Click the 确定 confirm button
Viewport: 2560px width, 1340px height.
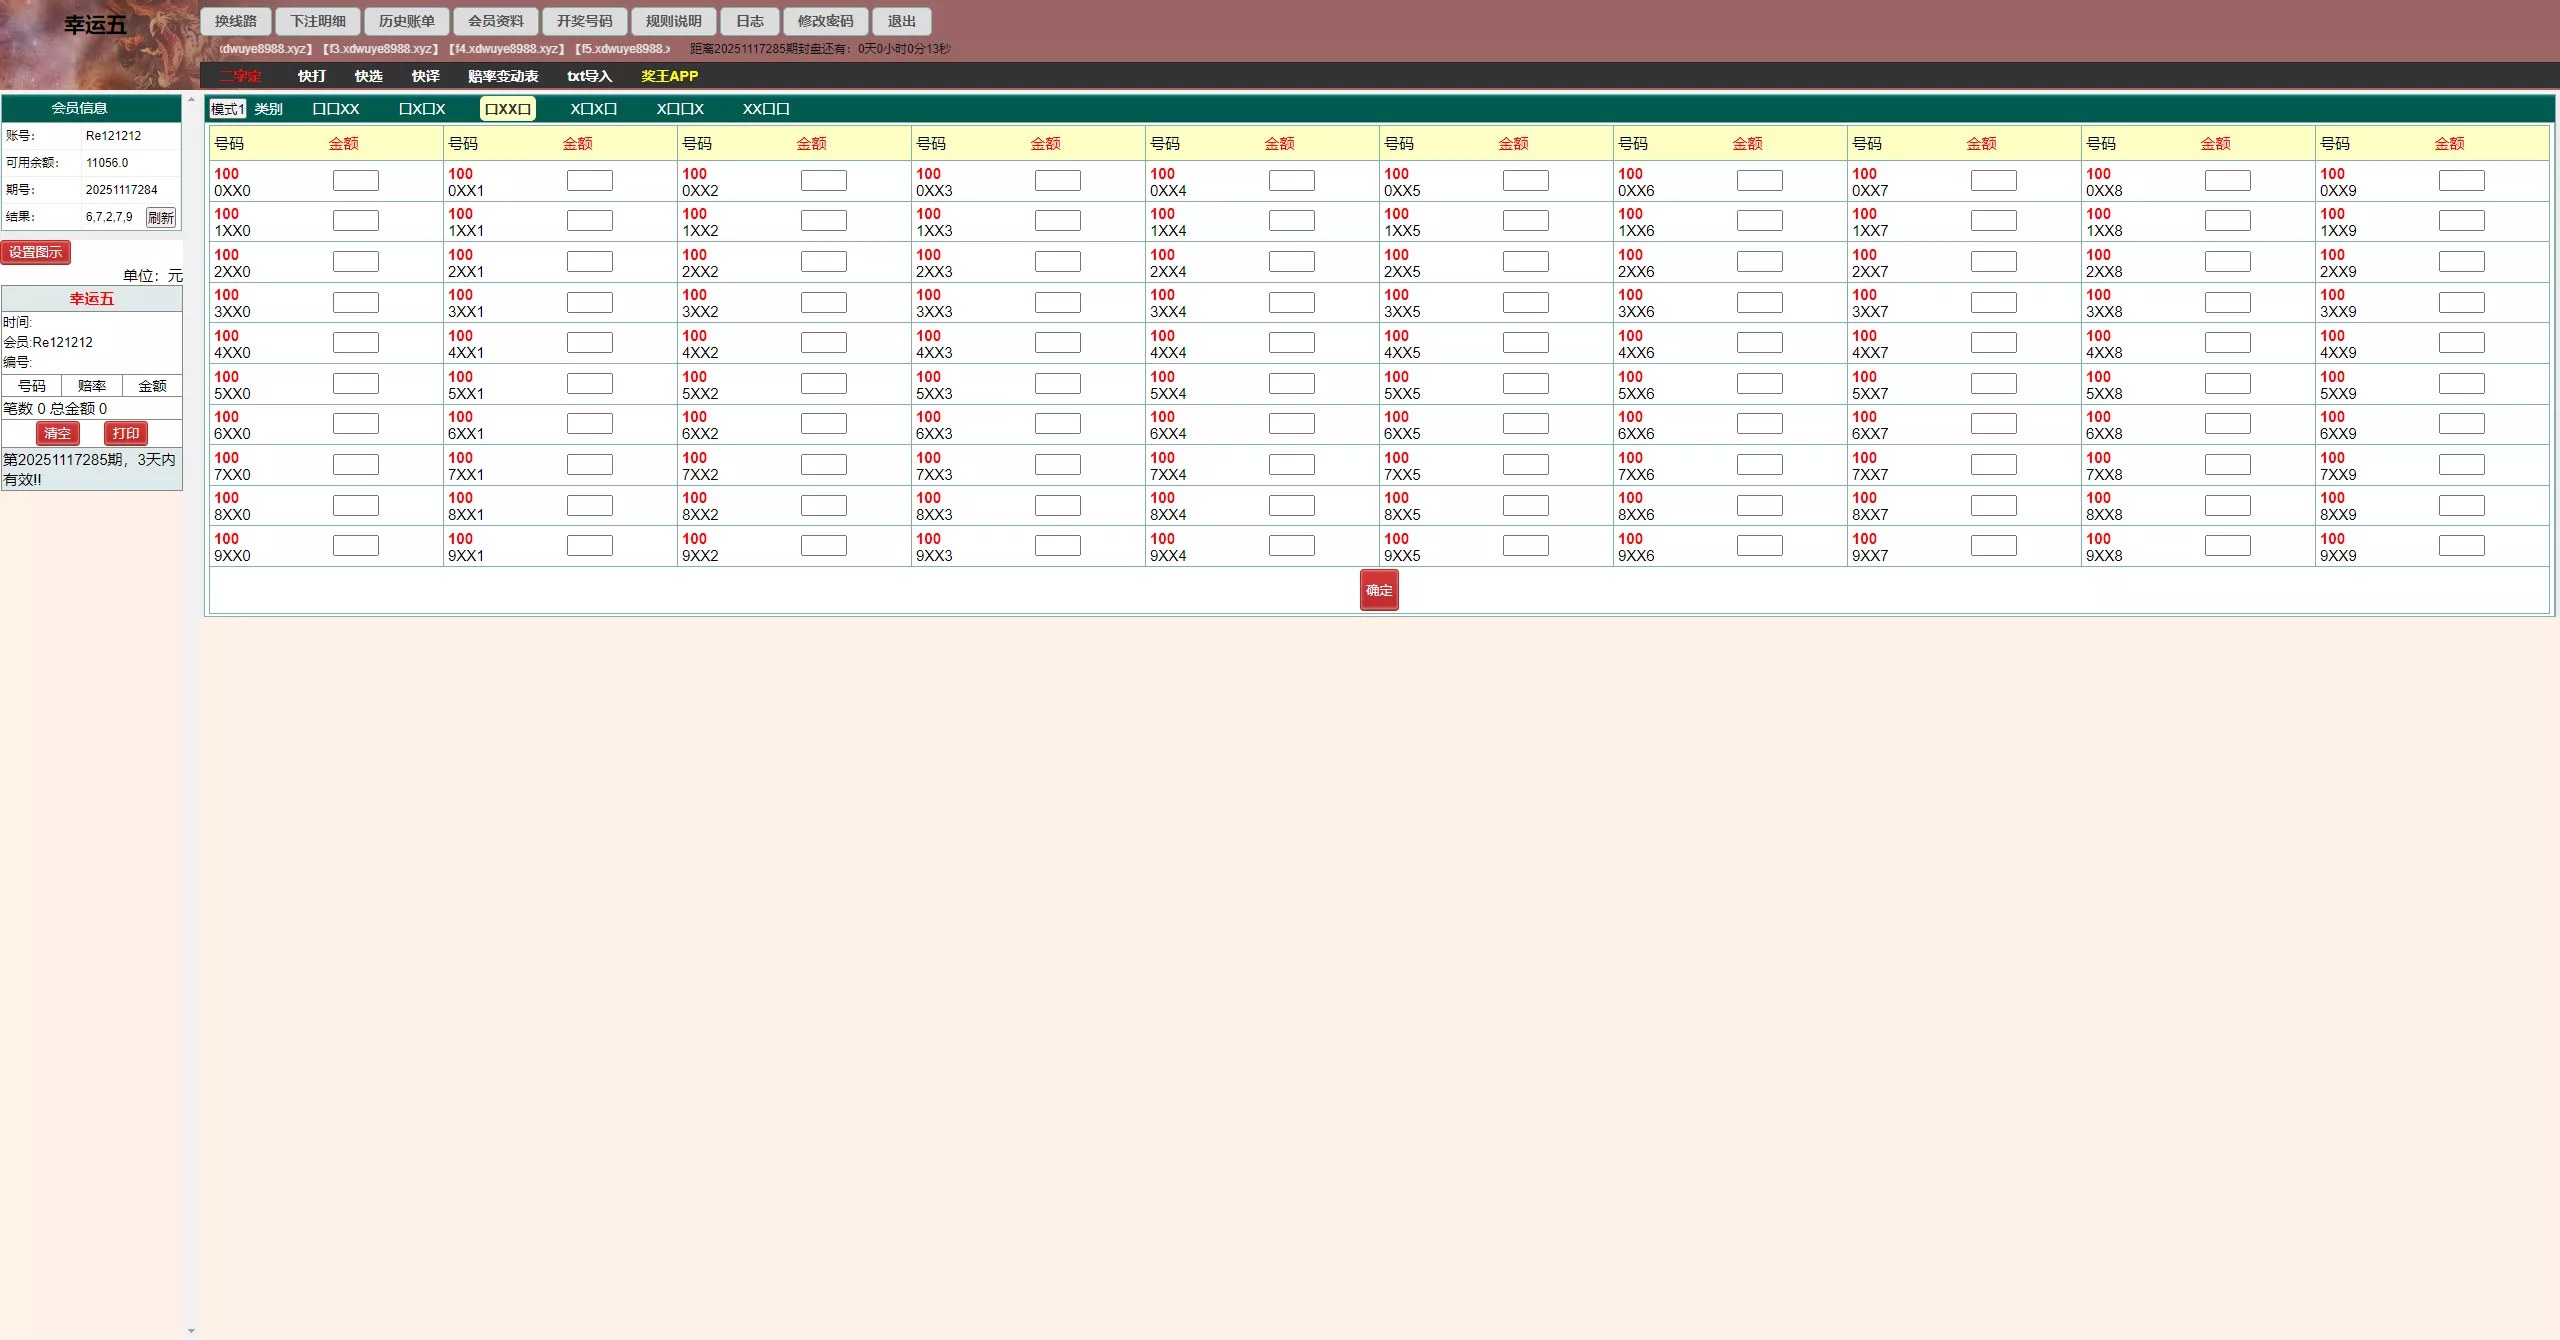tap(1378, 590)
